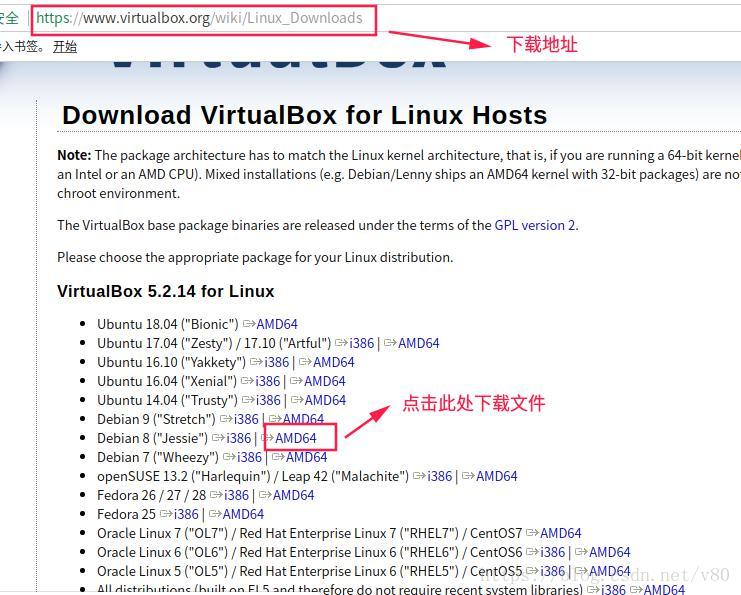This screenshot has width=741, height=595.
Task: Download Ubuntu 17.04 Zesty i386 package
Action: pos(362,343)
